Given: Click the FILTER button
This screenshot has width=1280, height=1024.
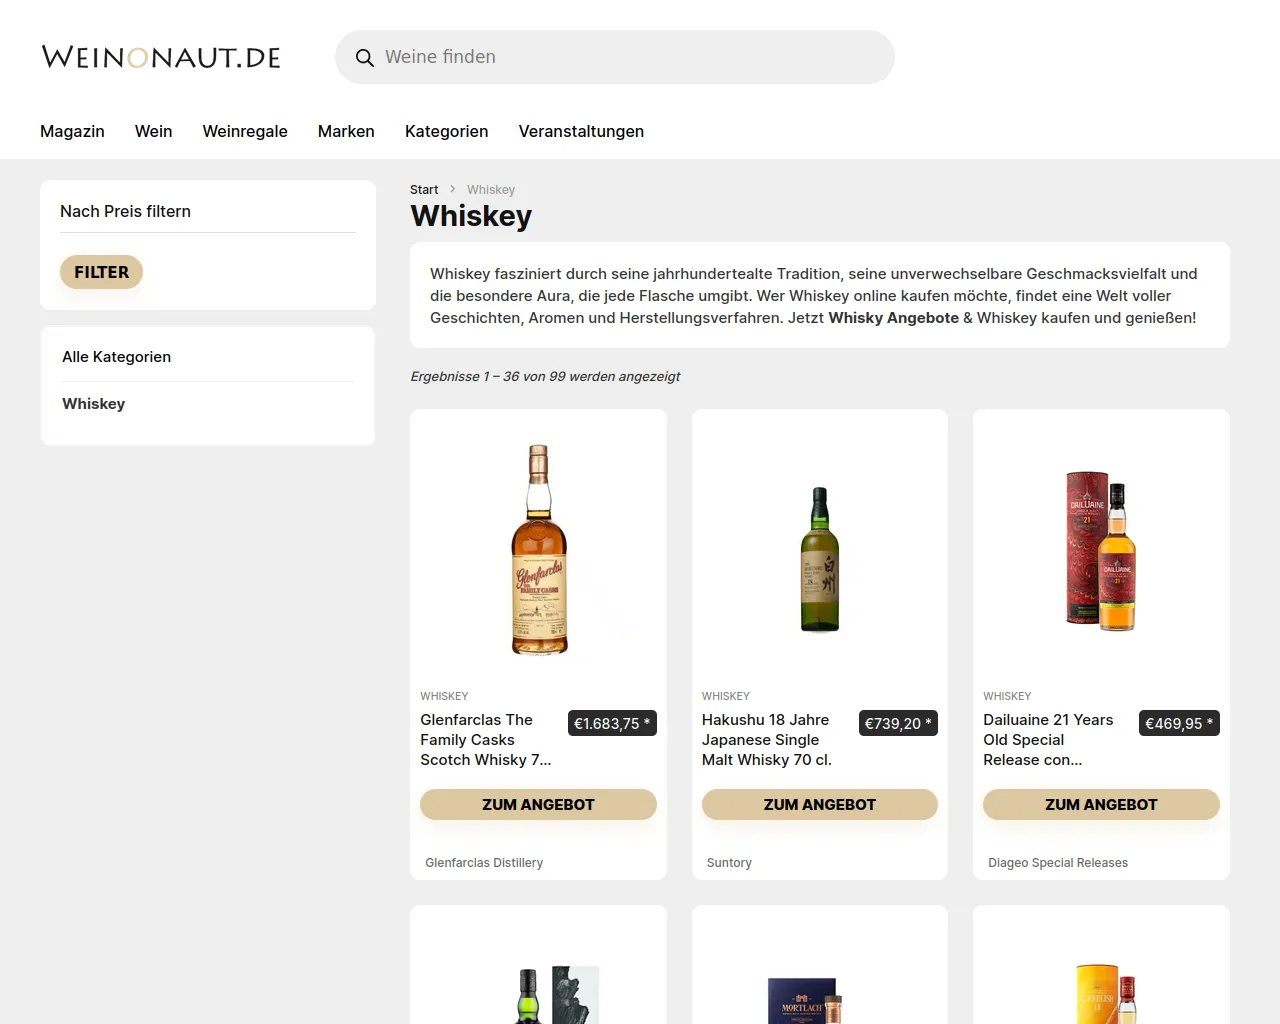Looking at the screenshot, I should [x=101, y=272].
